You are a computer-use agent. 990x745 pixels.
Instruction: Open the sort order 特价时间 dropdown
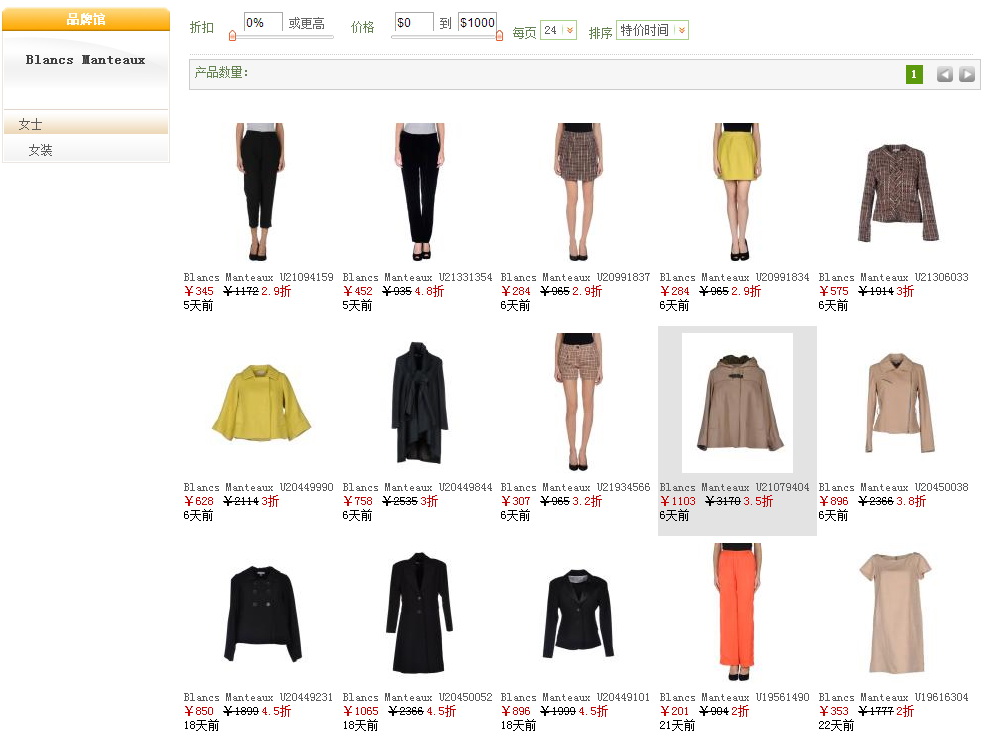pos(652,30)
